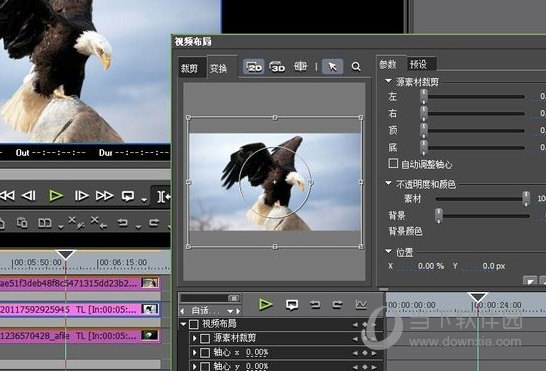Toggle the 轴心 y keyframe checkbox

[205, 366]
